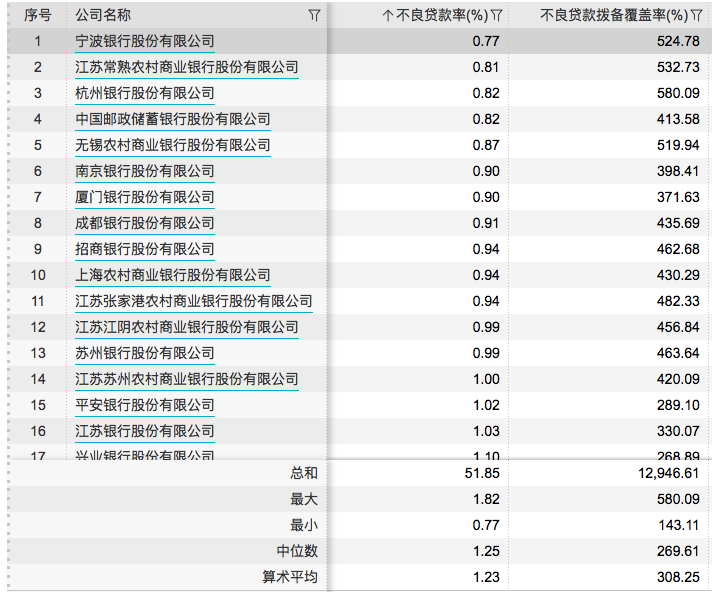
Task: Open 宁波银行股份有限公司 link
Action: click(x=145, y=41)
